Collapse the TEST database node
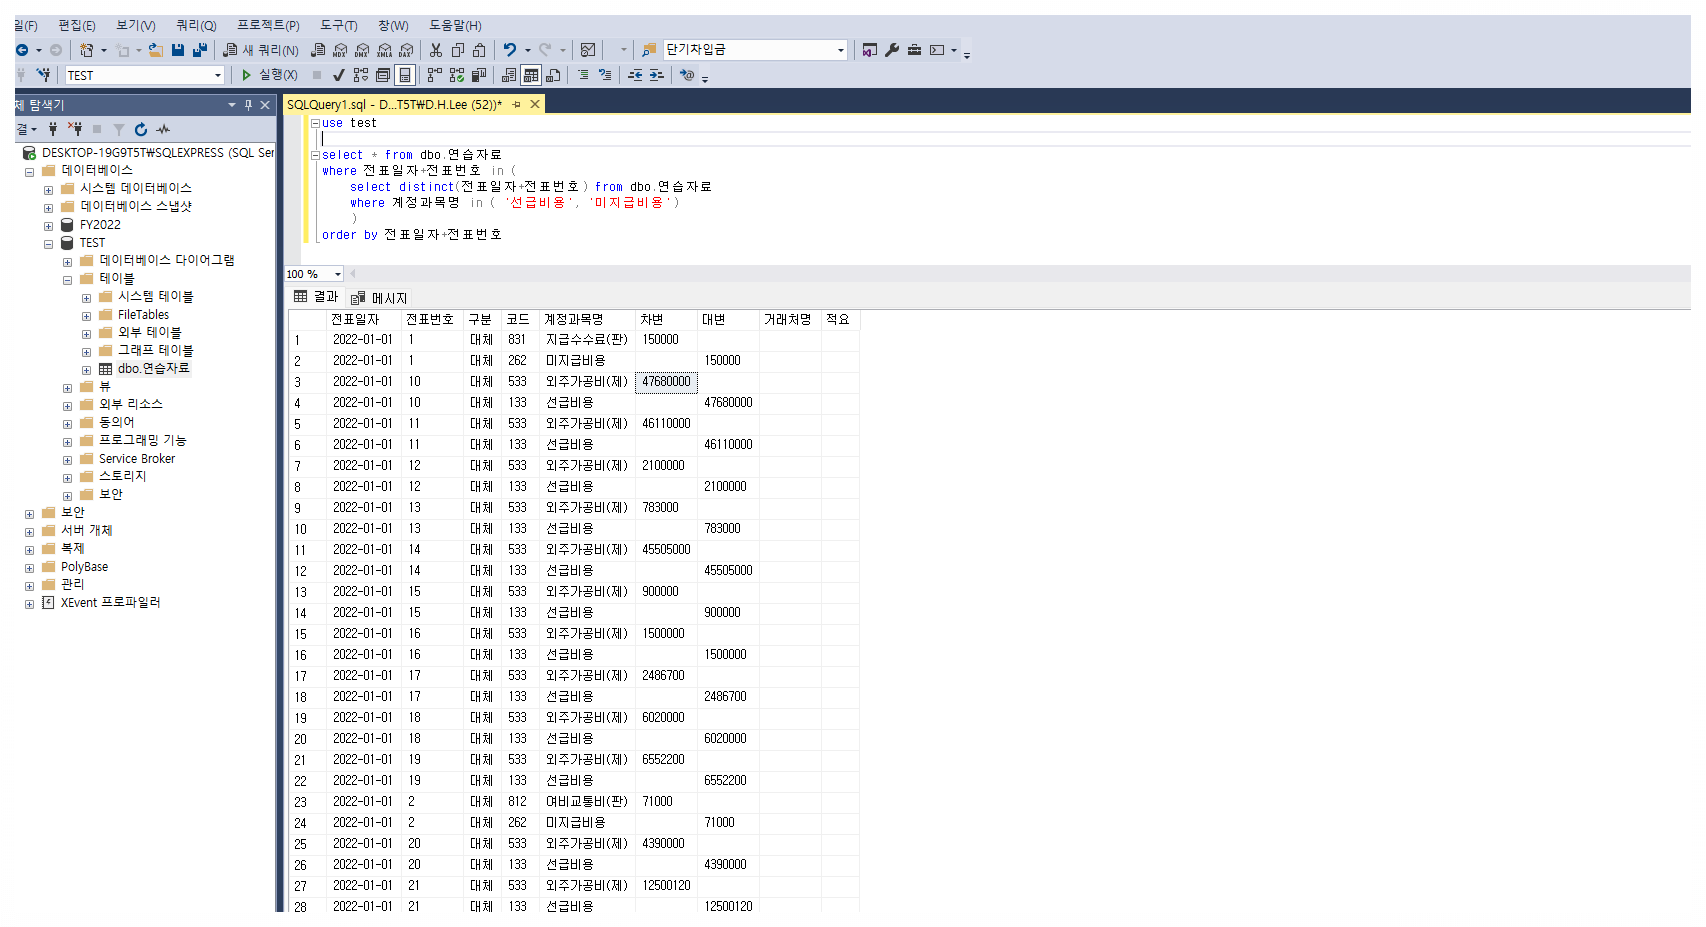 48,244
